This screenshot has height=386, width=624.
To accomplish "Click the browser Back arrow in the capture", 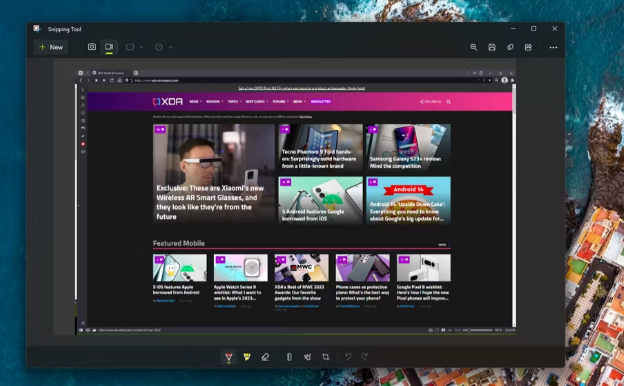I will point(81,80).
